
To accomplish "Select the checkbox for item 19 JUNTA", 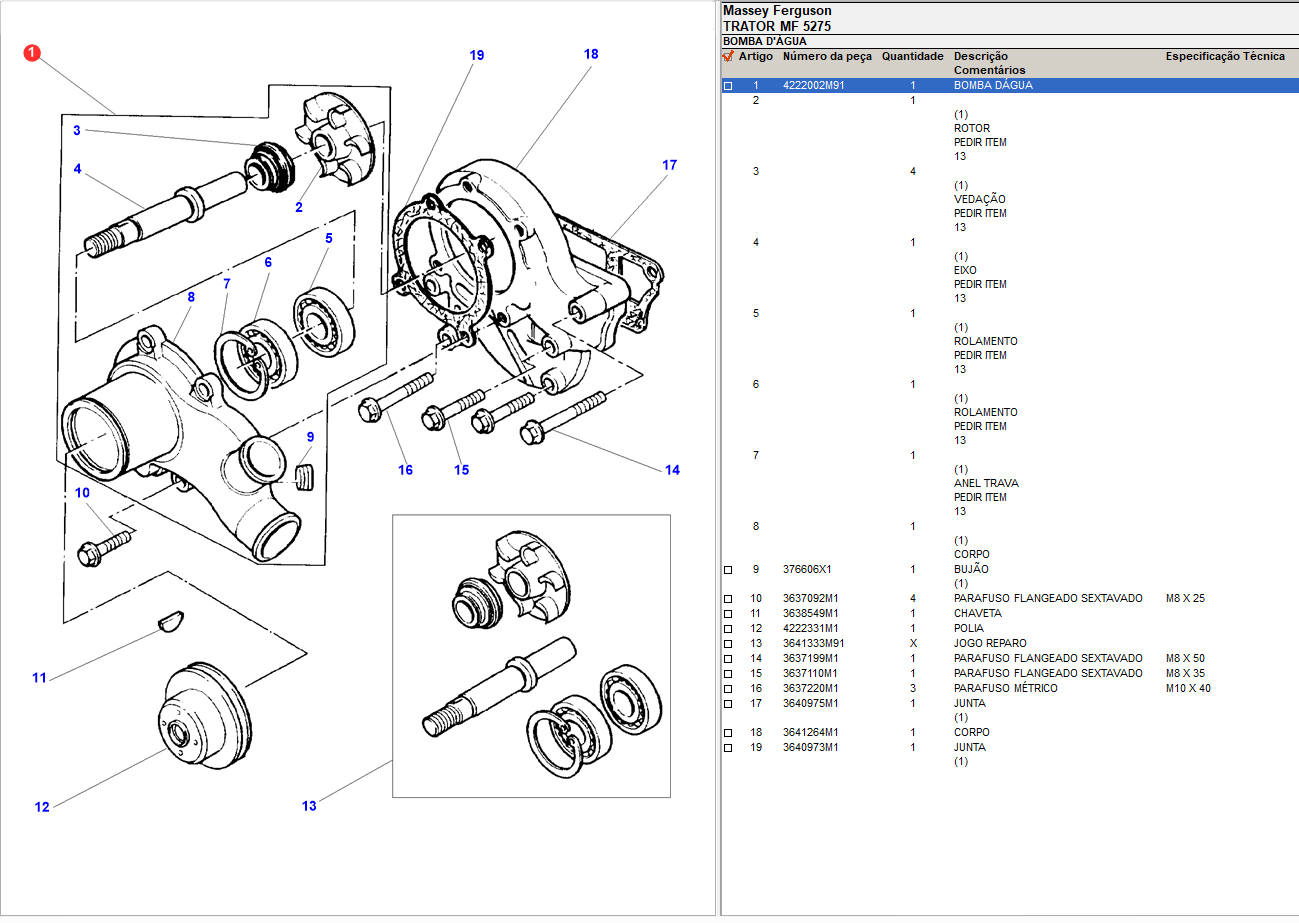I will point(728,748).
